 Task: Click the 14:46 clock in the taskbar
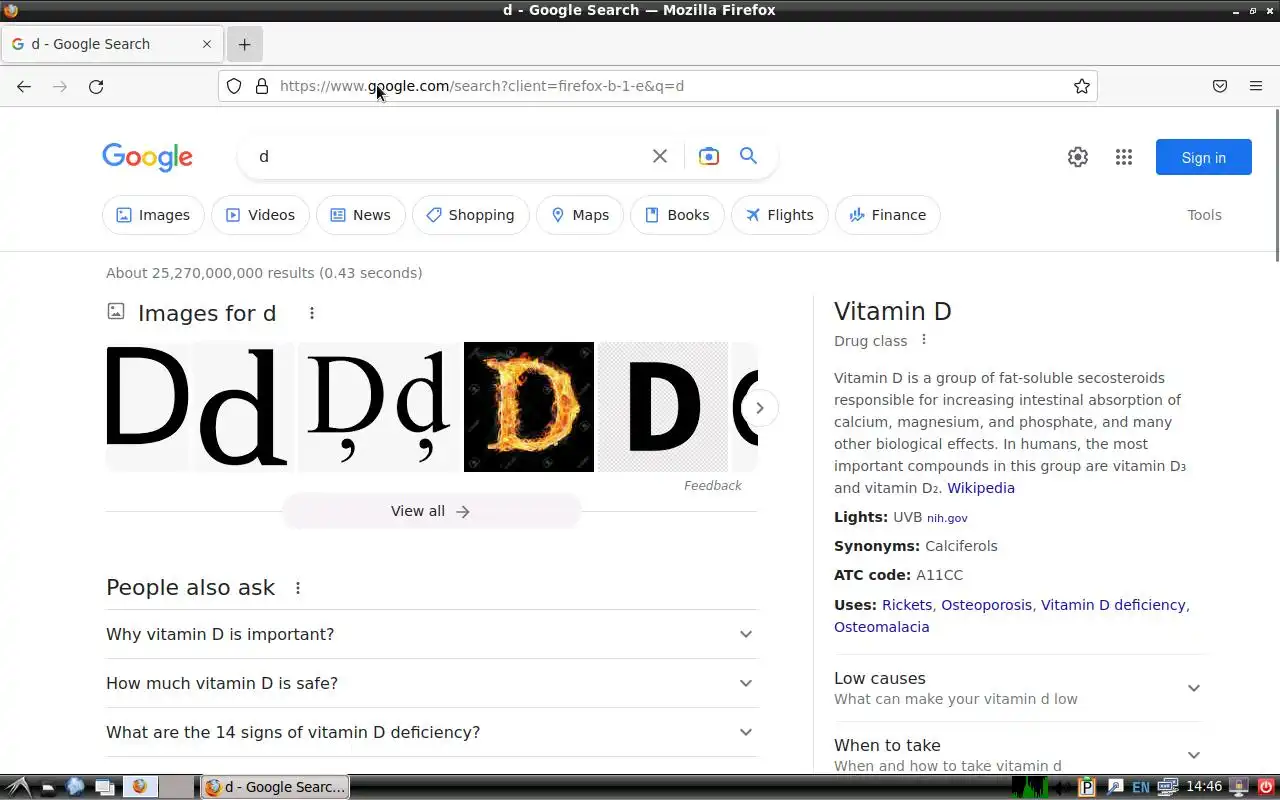pyautogui.click(x=1204, y=787)
